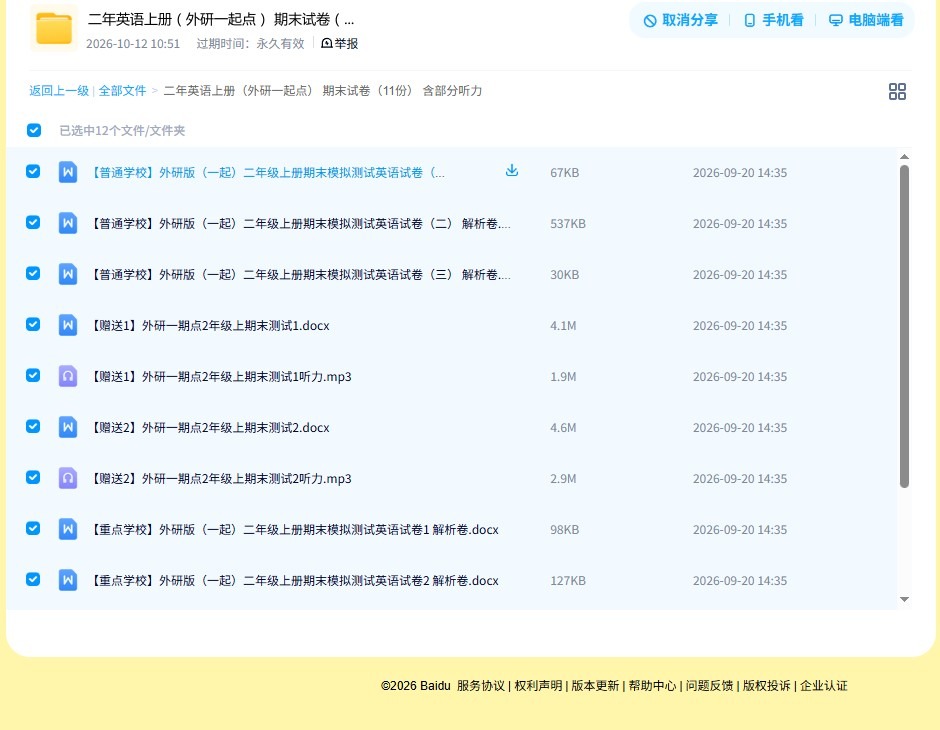
Task: Click the 4.6M size value
Action: coord(563,427)
